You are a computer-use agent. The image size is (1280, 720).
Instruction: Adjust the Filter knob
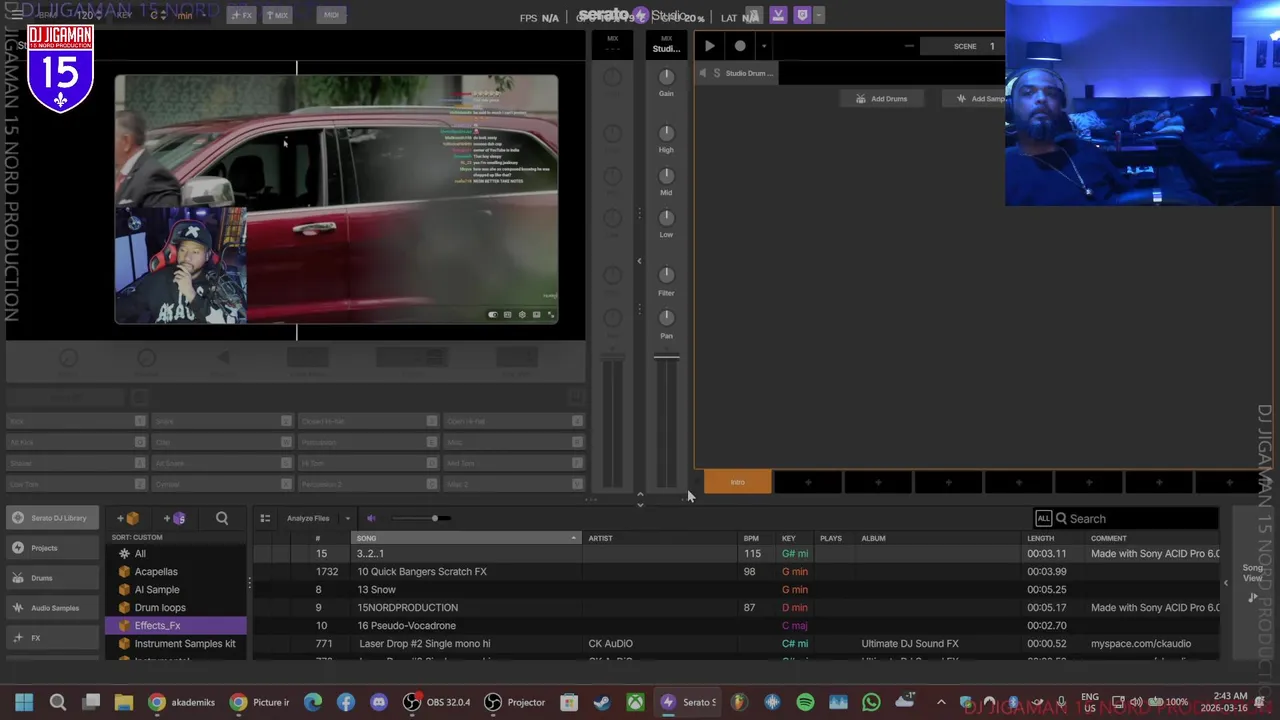(666, 275)
